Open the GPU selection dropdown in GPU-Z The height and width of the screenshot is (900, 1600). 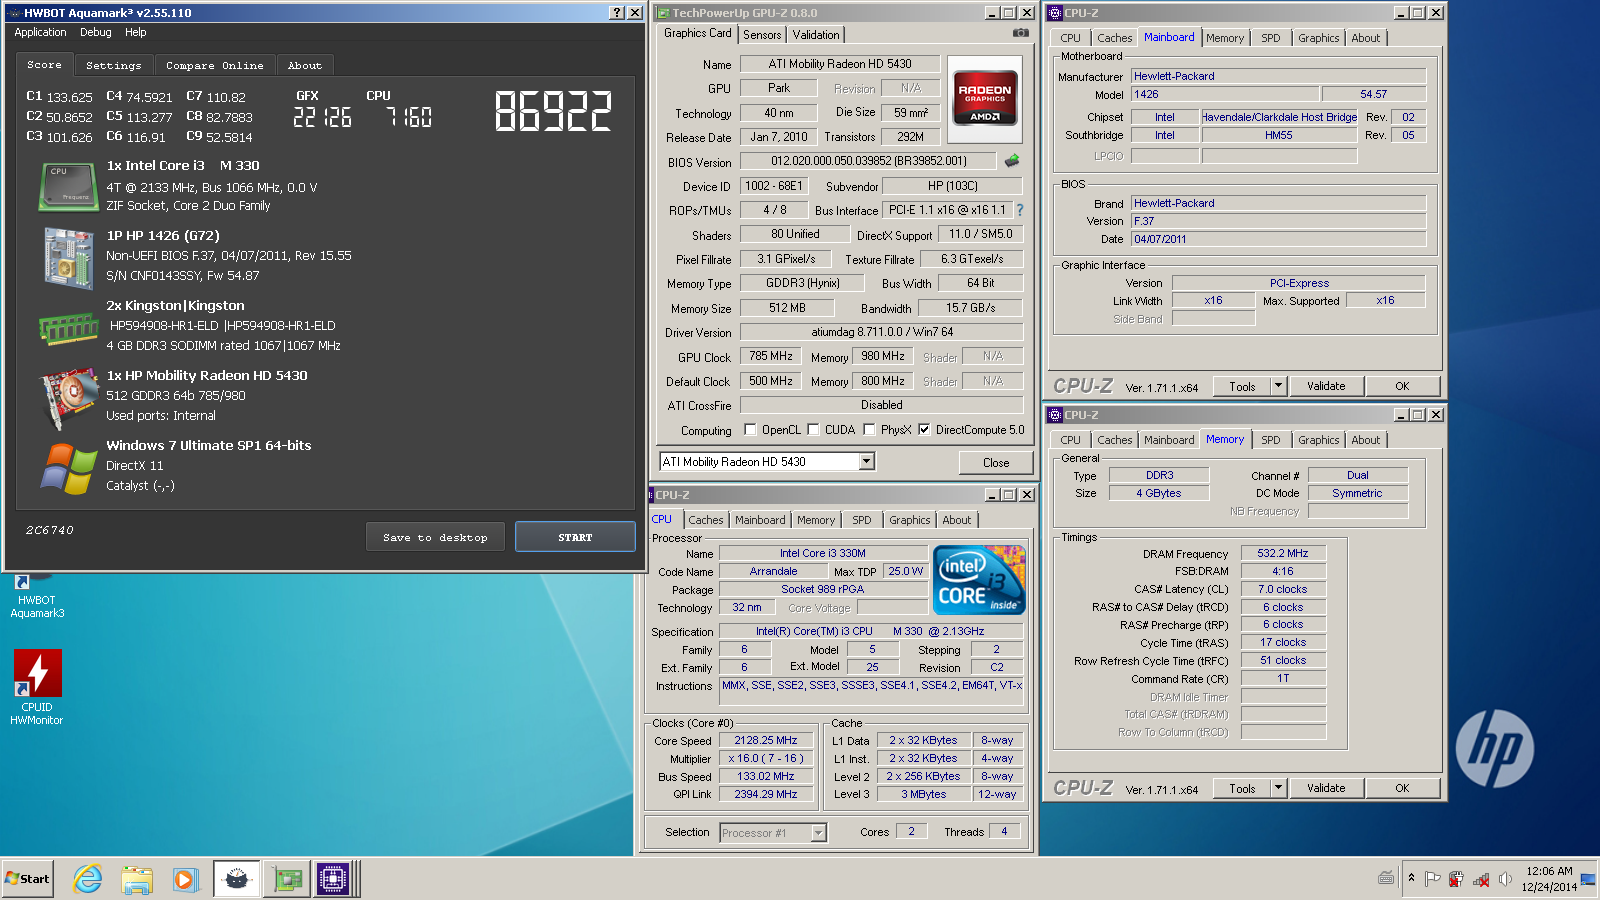pyautogui.click(x=867, y=461)
